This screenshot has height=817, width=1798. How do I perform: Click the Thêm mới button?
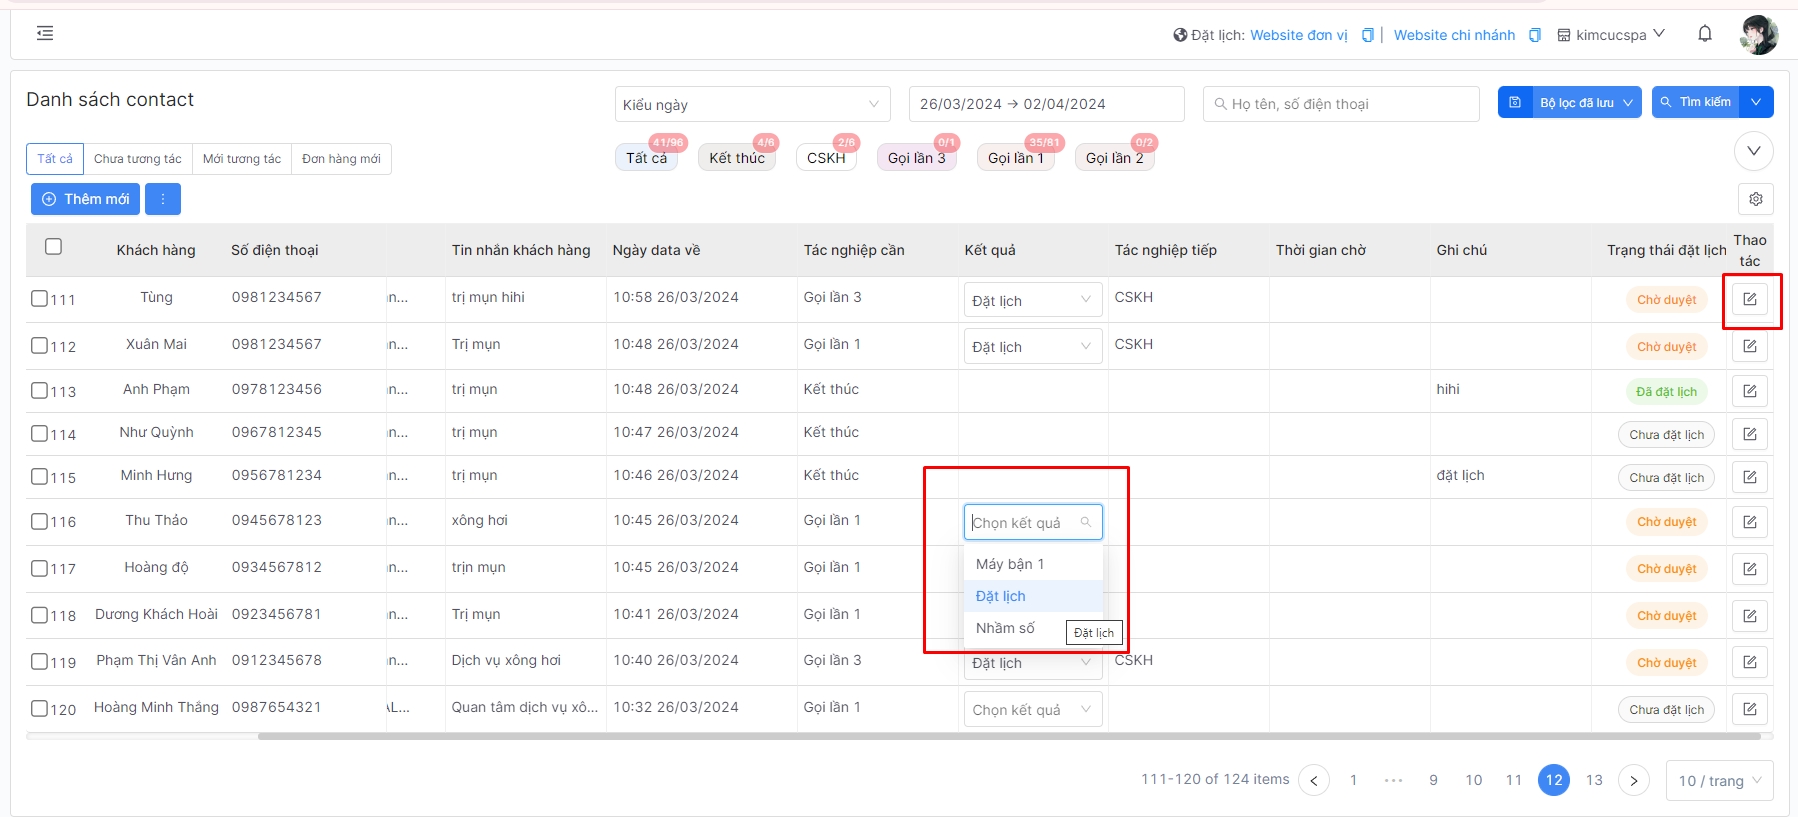[x=85, y=199]
